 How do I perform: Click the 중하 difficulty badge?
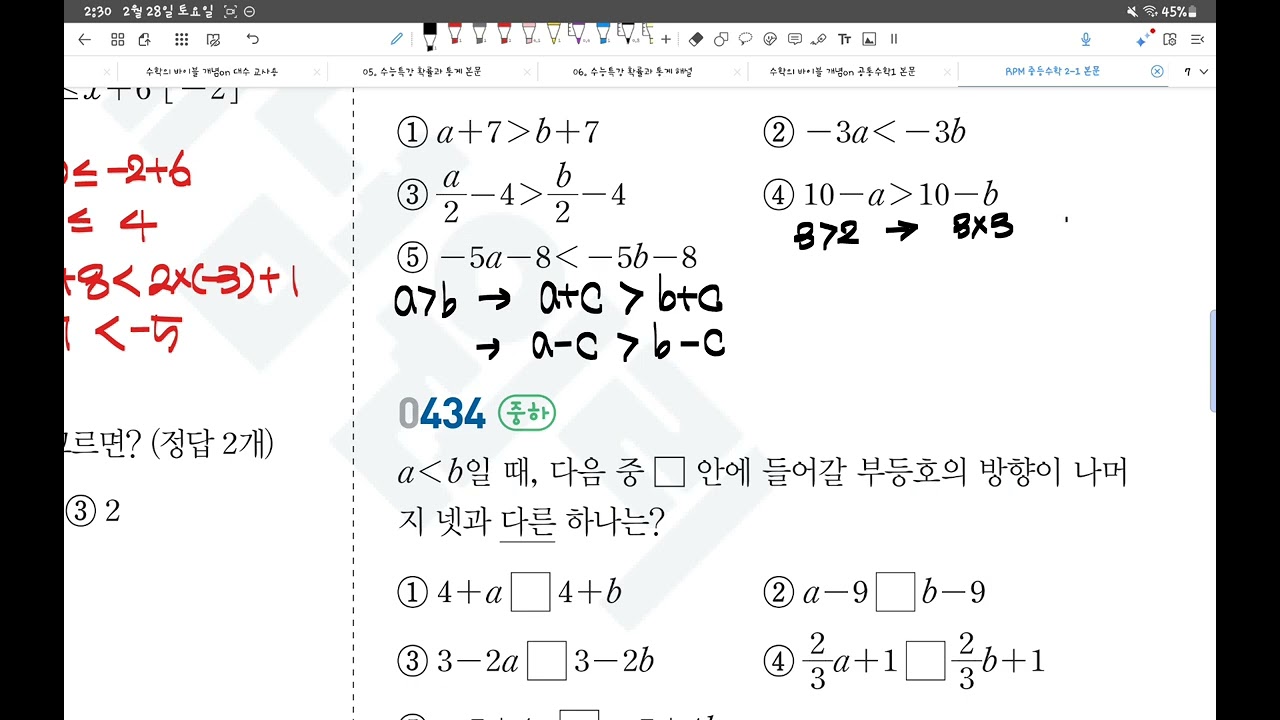click(x=526, y=414)
